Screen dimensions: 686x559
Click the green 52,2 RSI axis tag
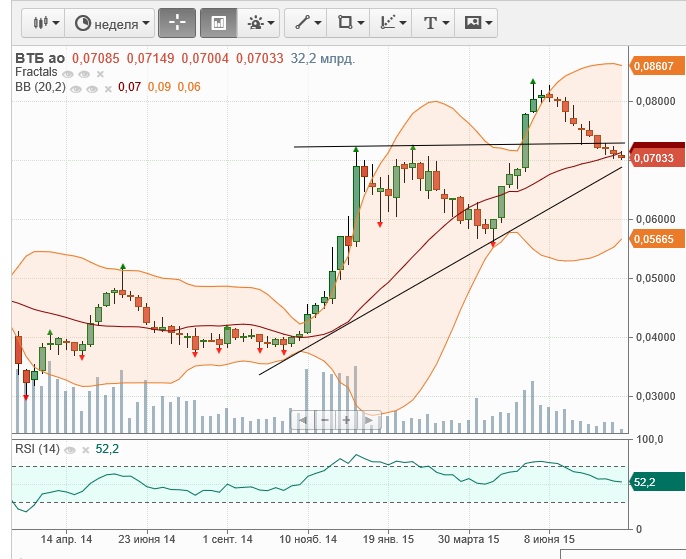657,482
